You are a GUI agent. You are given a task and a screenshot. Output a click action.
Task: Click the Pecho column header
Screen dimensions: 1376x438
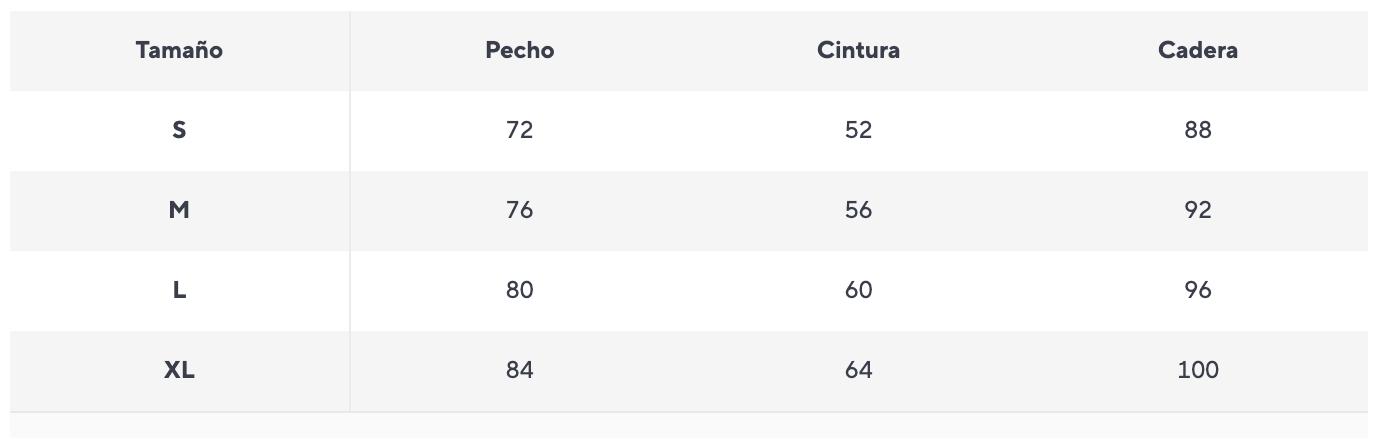[519, 50]
